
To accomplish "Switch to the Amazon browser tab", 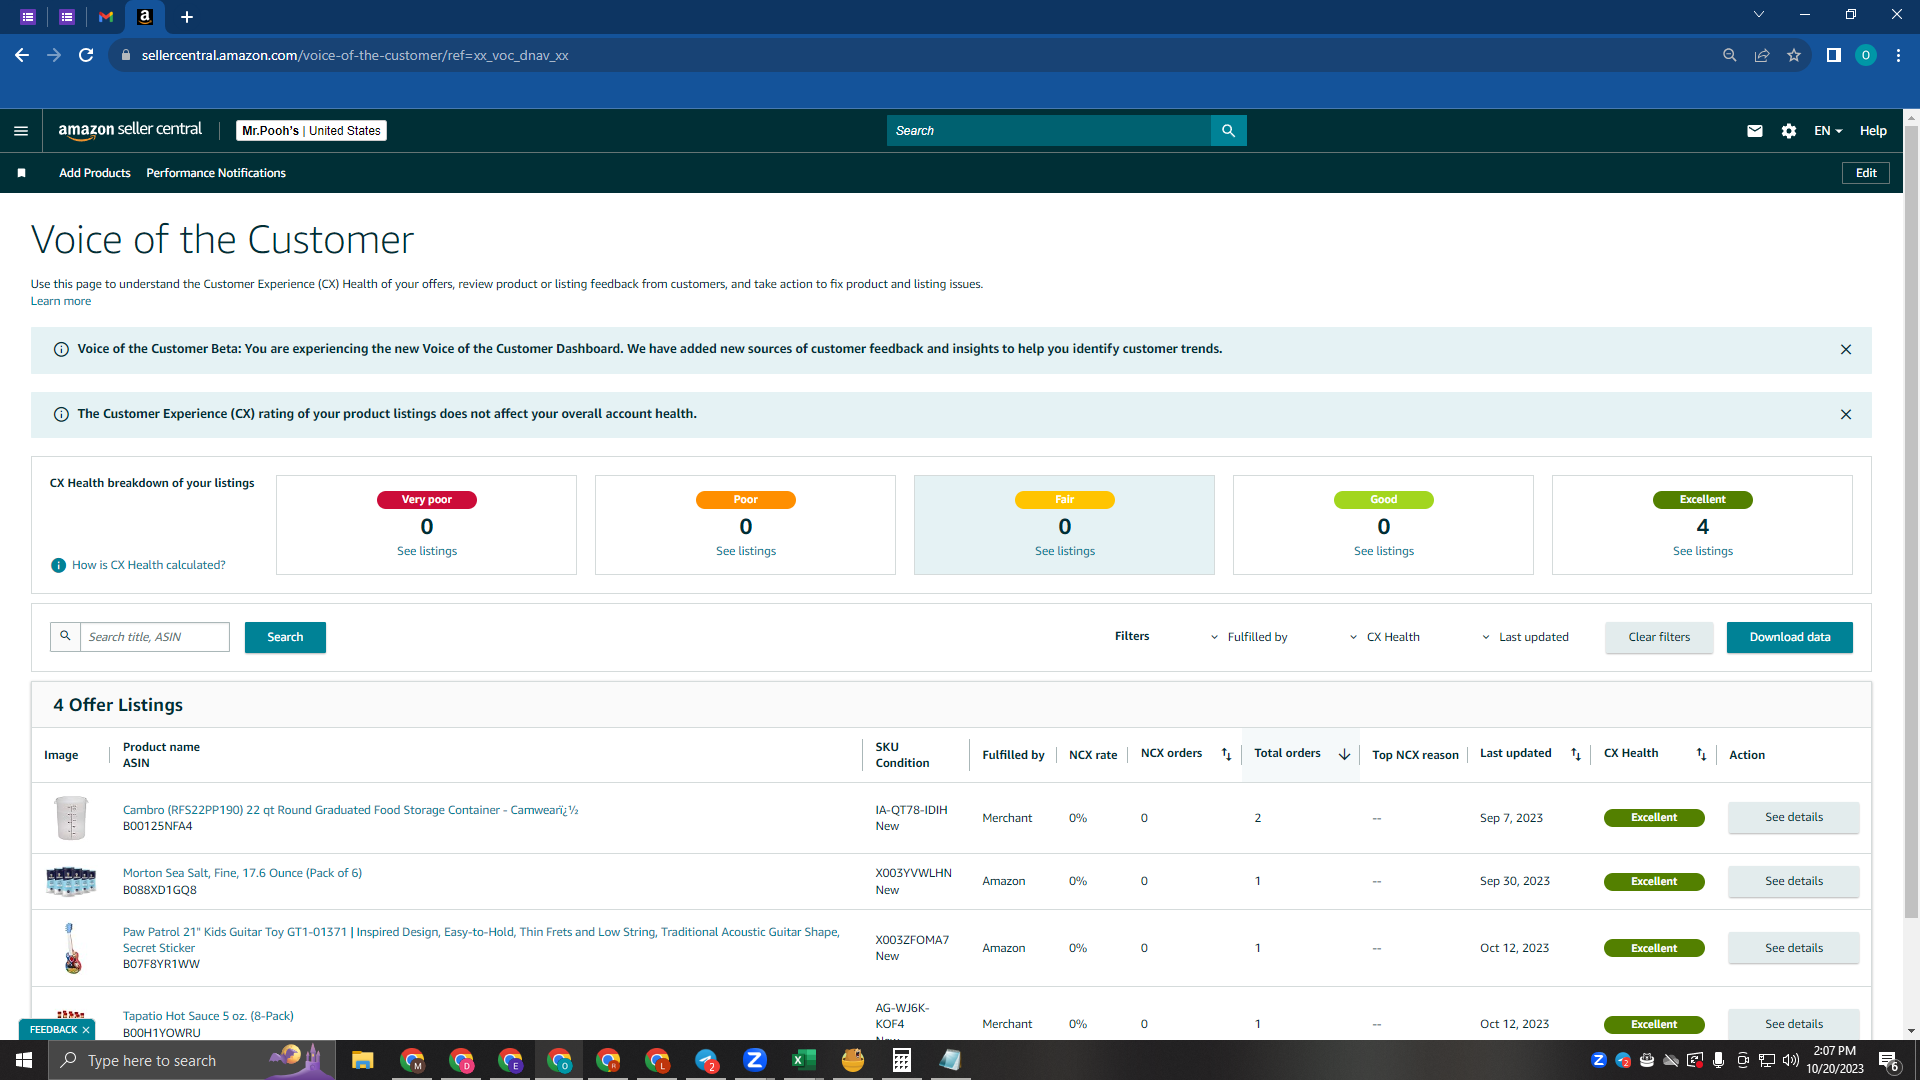I will pyautogui.click(x=145, y=17).
